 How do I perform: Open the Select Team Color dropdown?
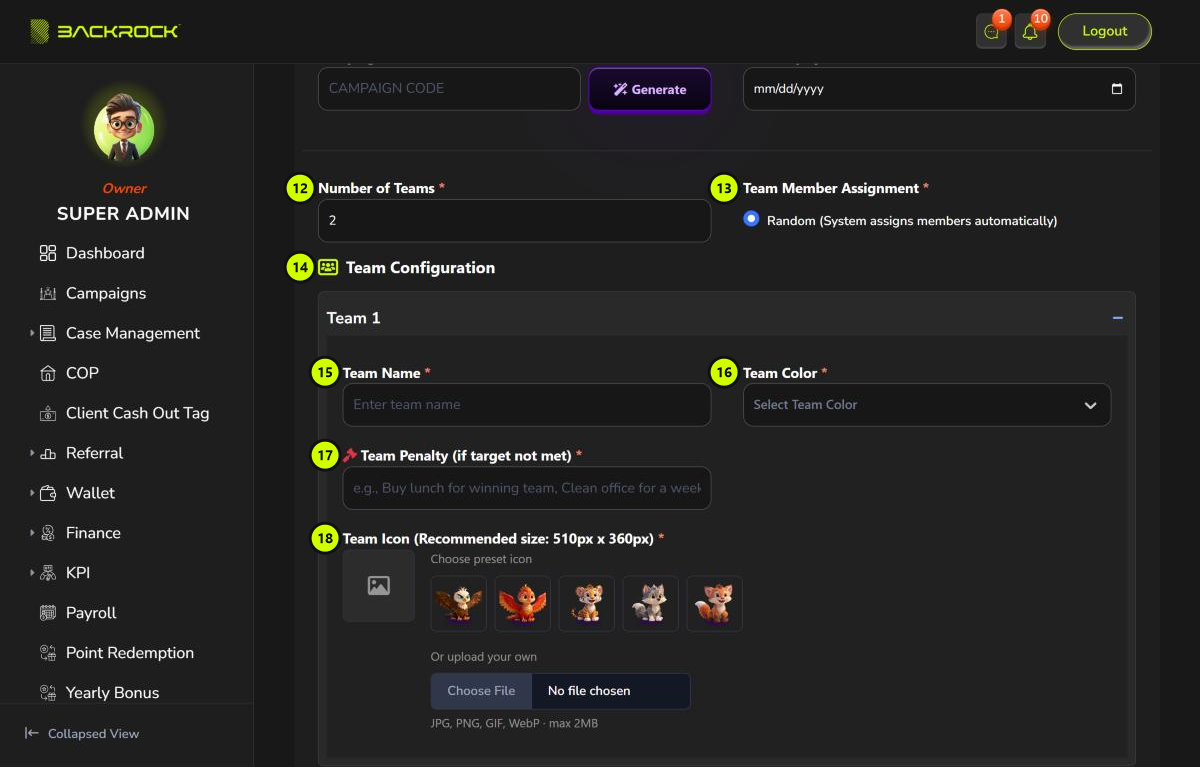click(926, 405)
